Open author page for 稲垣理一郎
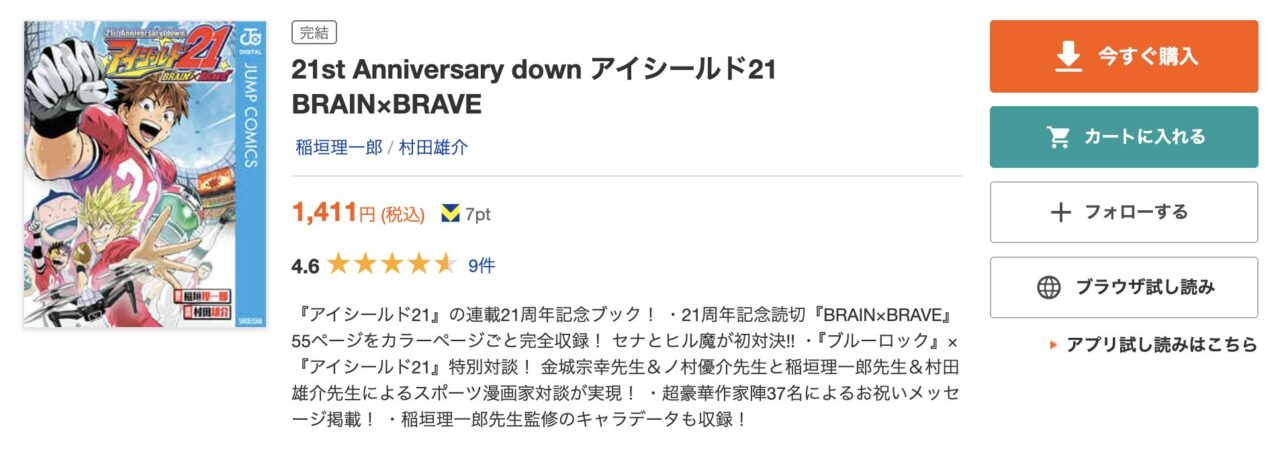 click(x=339, y=147)
